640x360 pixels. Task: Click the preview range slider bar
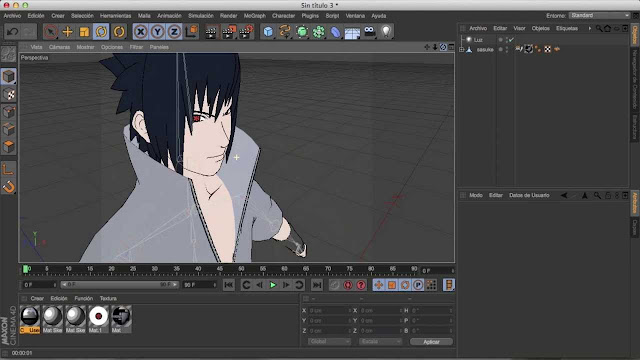pyautogui.click(x=119, y=284)
